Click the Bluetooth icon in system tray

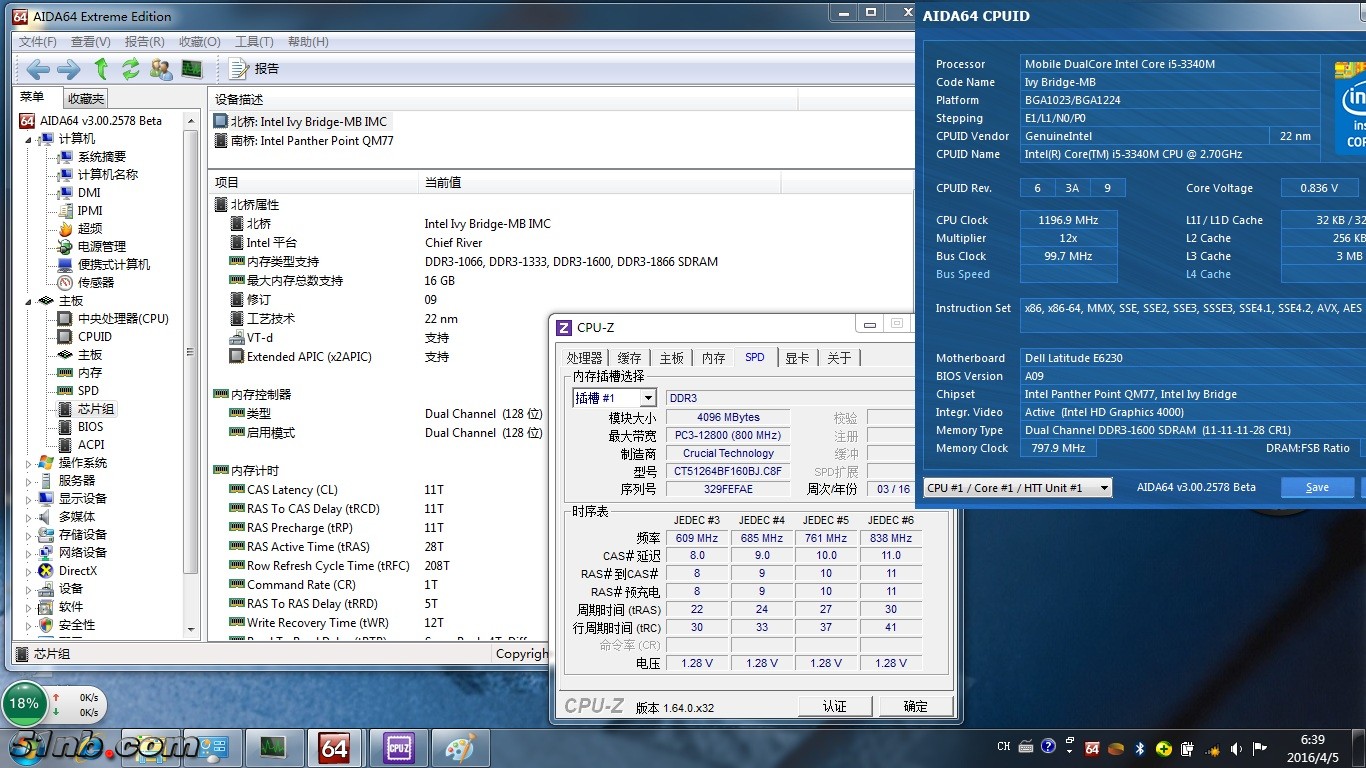[1140, 747]
